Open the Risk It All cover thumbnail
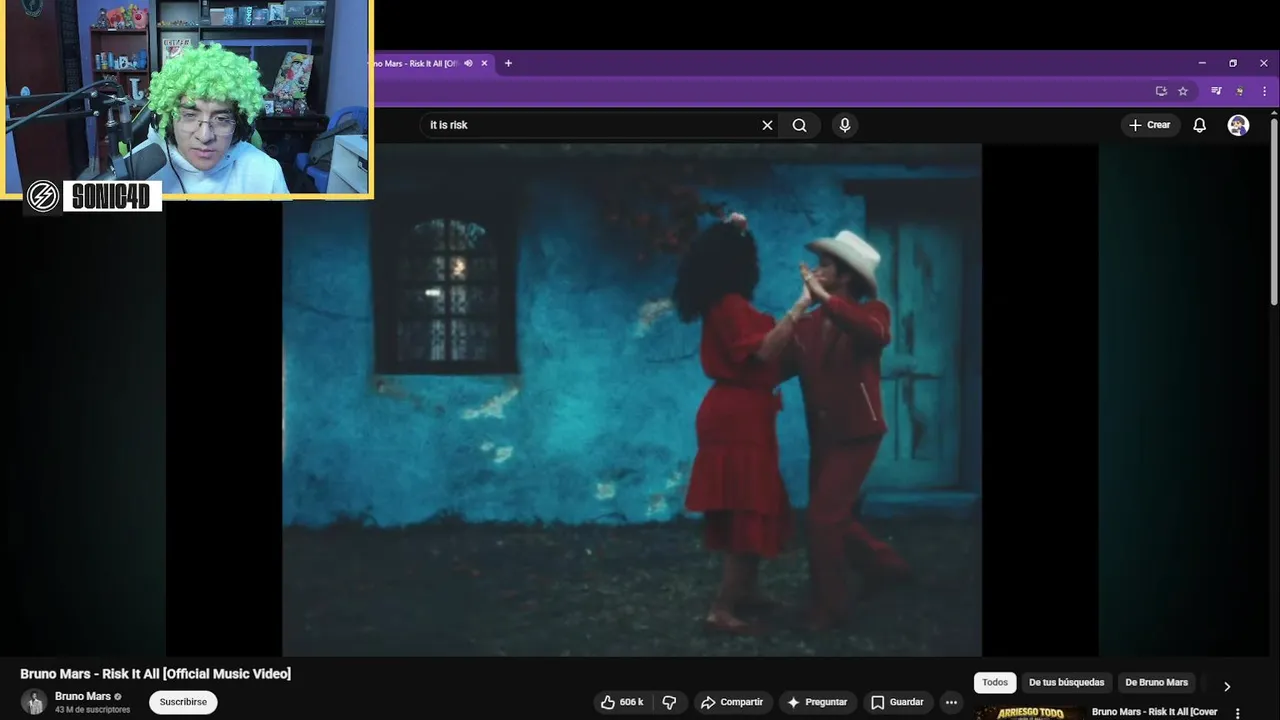The image size is (1280, 720). point(1031,713)
